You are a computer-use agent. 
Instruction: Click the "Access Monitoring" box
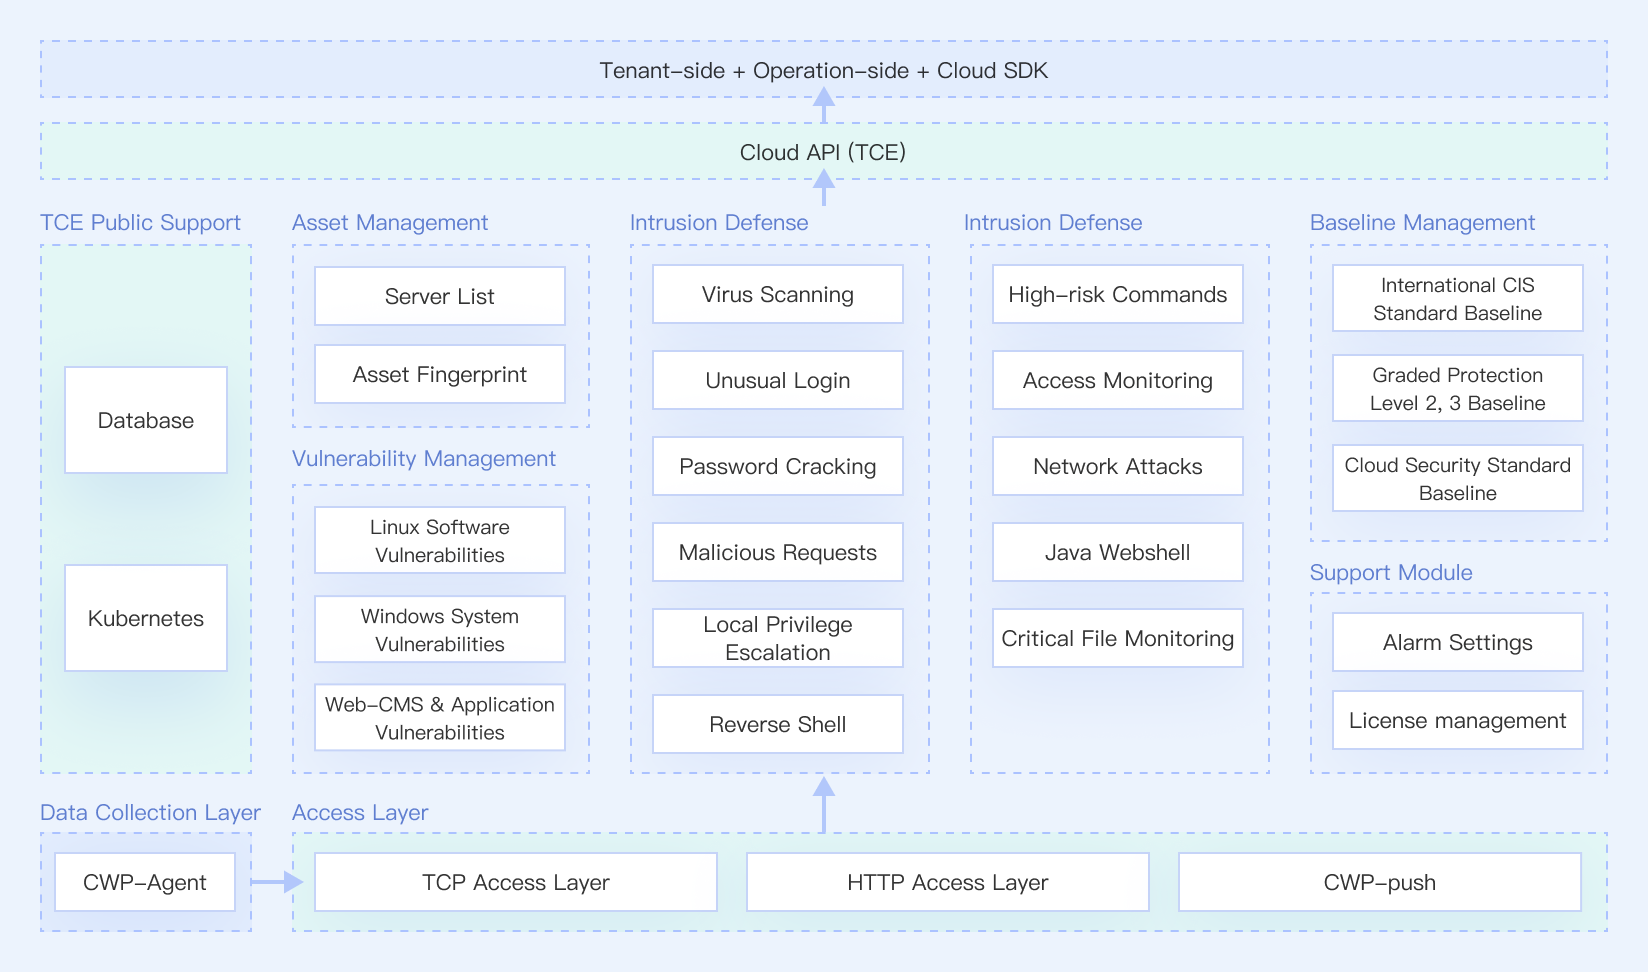coord(1118,380)
